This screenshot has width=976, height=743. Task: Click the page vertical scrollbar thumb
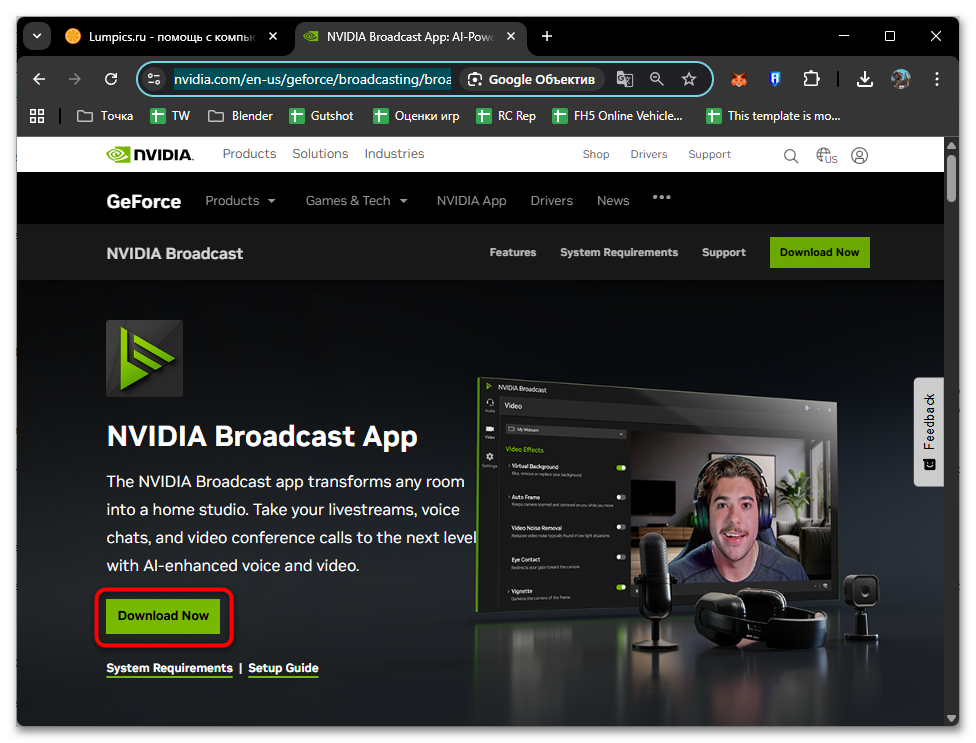(951, 179)
